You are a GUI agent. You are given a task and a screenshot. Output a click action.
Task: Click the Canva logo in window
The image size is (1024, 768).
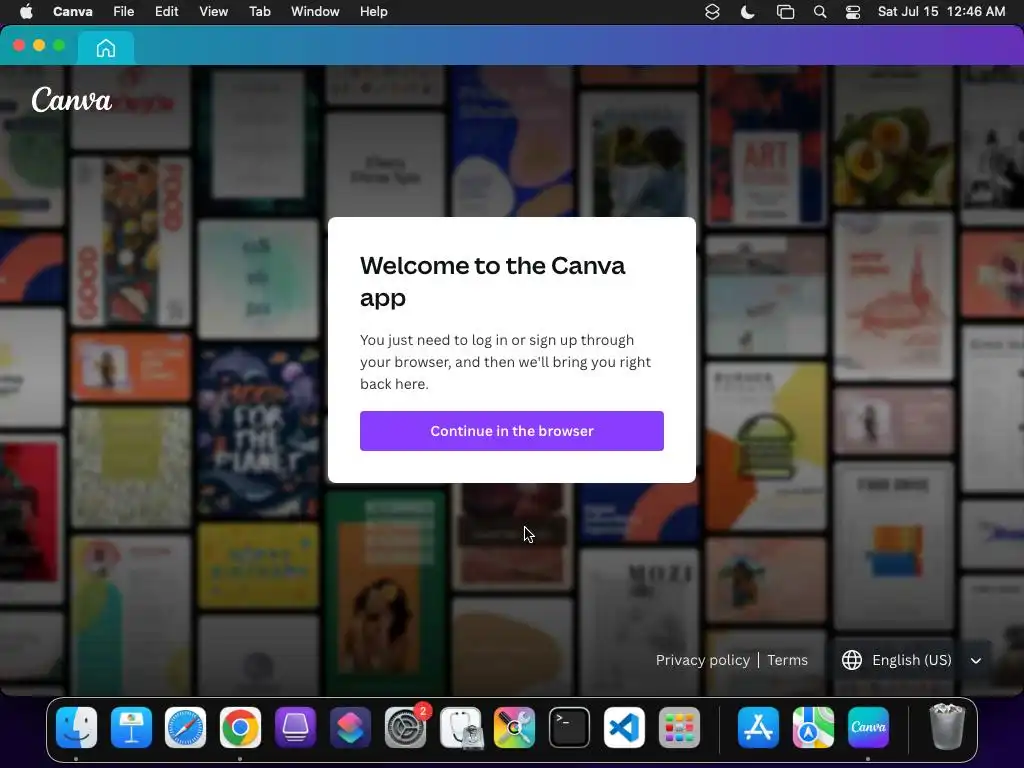pos(72,100)
